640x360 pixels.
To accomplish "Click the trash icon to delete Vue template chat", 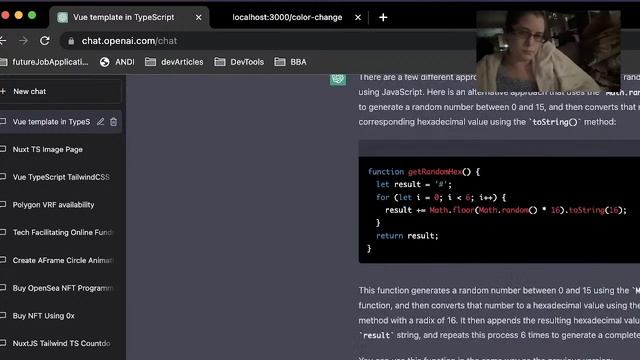I will click(x=113, y=122).
